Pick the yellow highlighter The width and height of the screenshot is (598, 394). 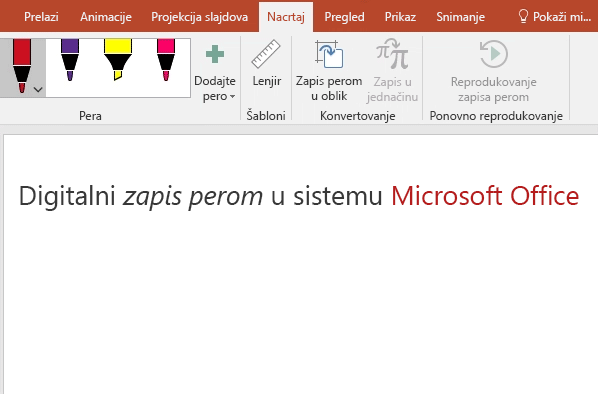[x=118, y=60]
